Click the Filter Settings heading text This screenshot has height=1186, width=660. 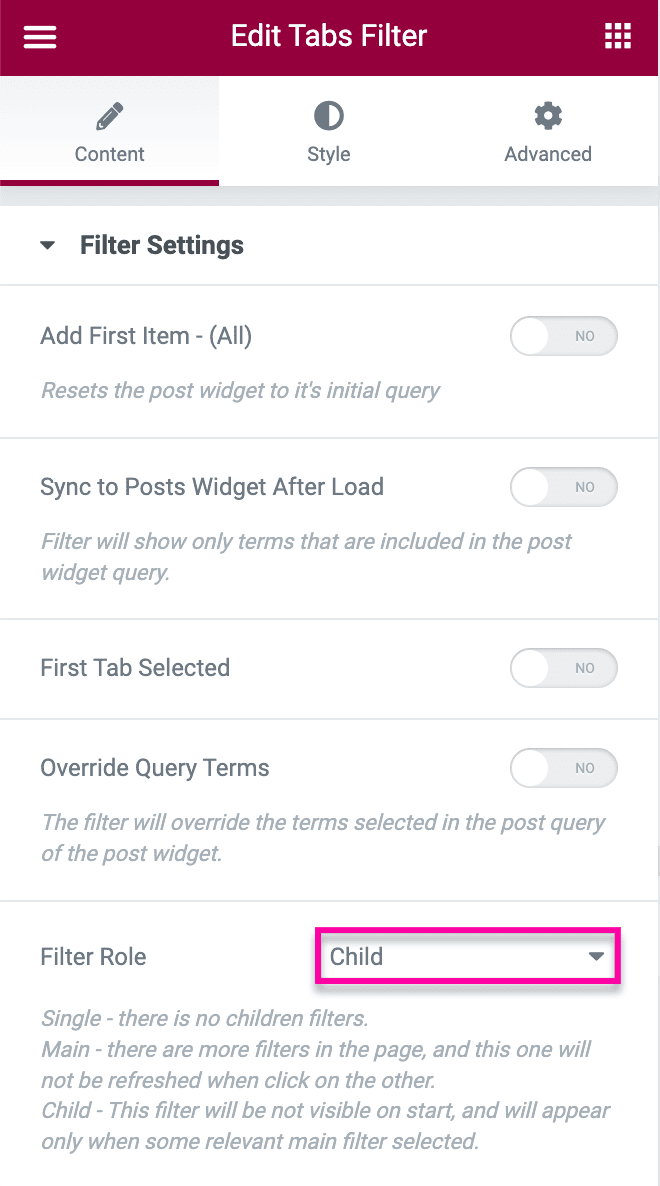(x=162, y=244)
